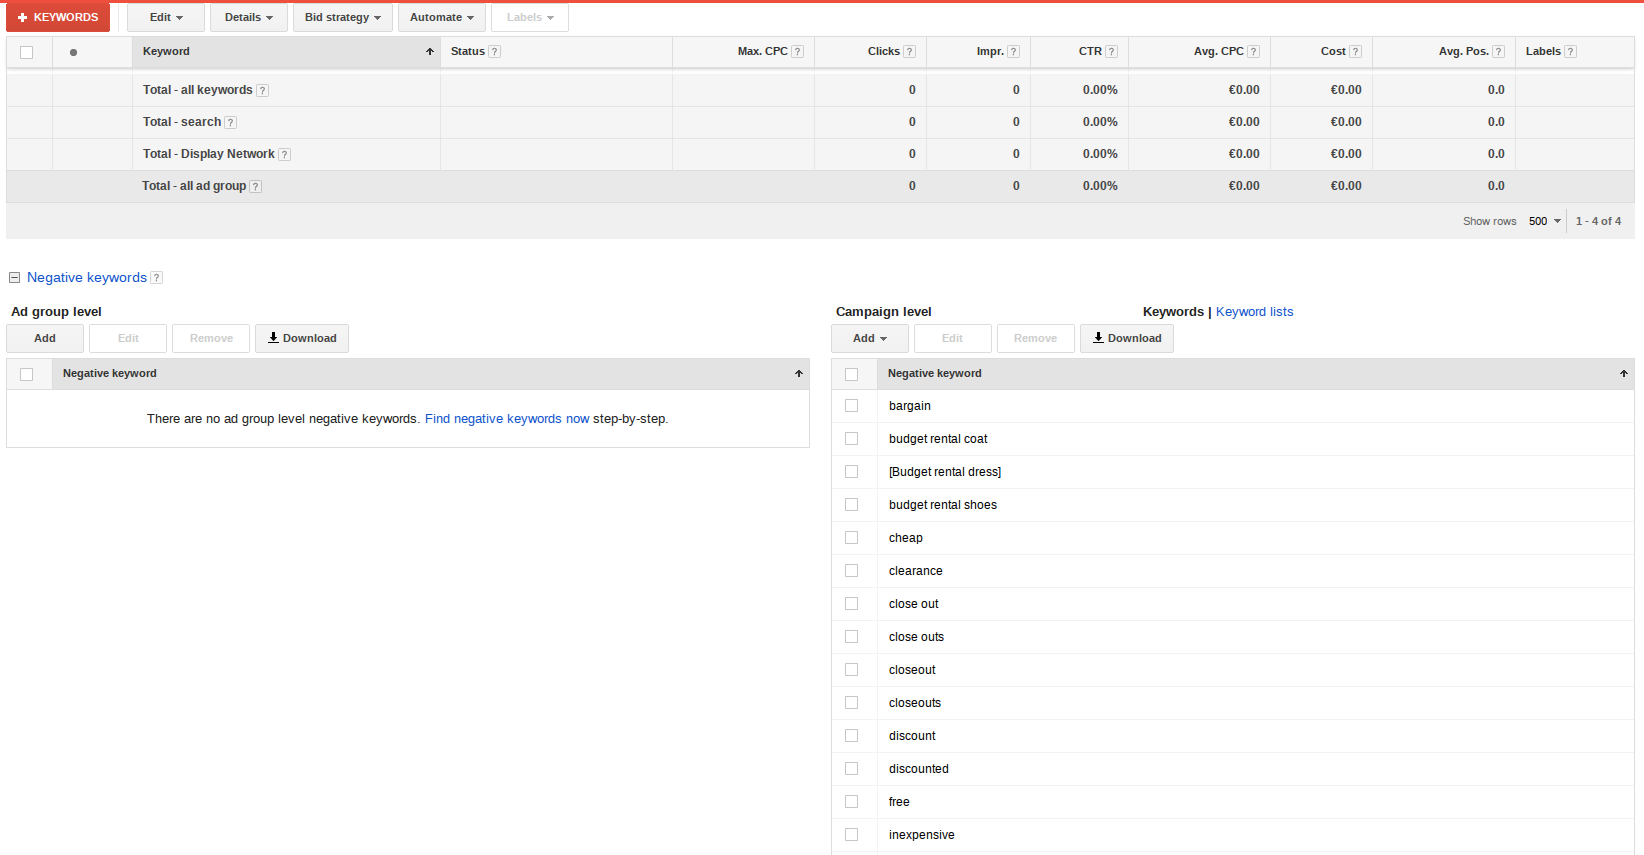Click the help icon next to Clicks column
The image size is (1644, 855).
pyautogui.click(x=910, y=52)
